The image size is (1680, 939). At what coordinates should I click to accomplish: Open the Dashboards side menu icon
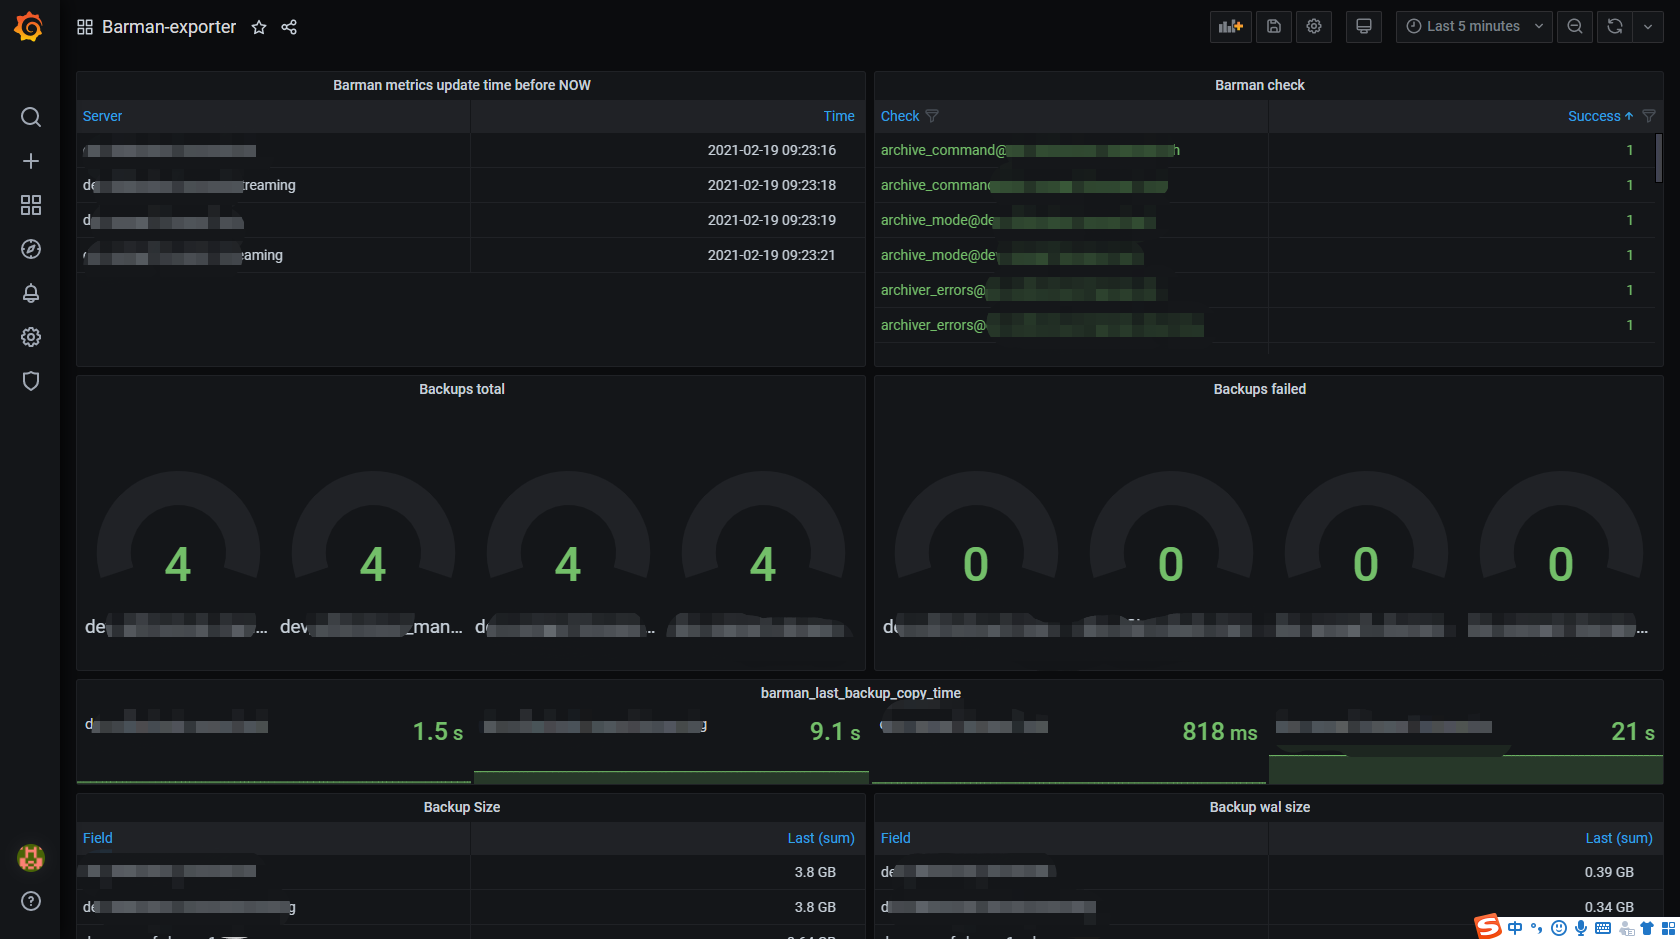click(x=31, y=205)
